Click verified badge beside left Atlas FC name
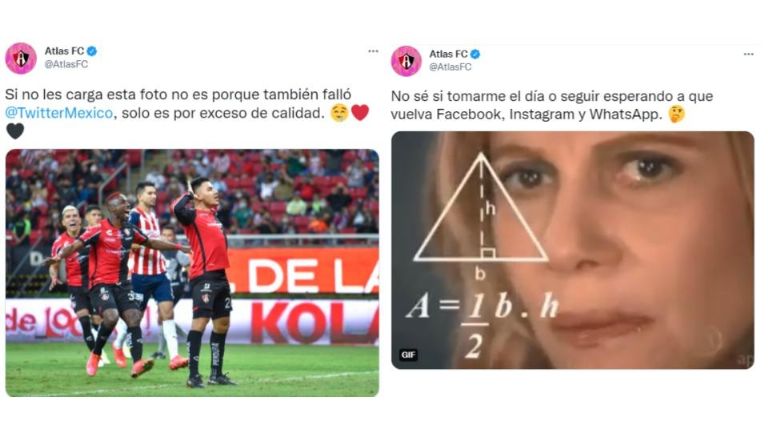This screenshot has width=768, height=432. click(x=92, y=51)
